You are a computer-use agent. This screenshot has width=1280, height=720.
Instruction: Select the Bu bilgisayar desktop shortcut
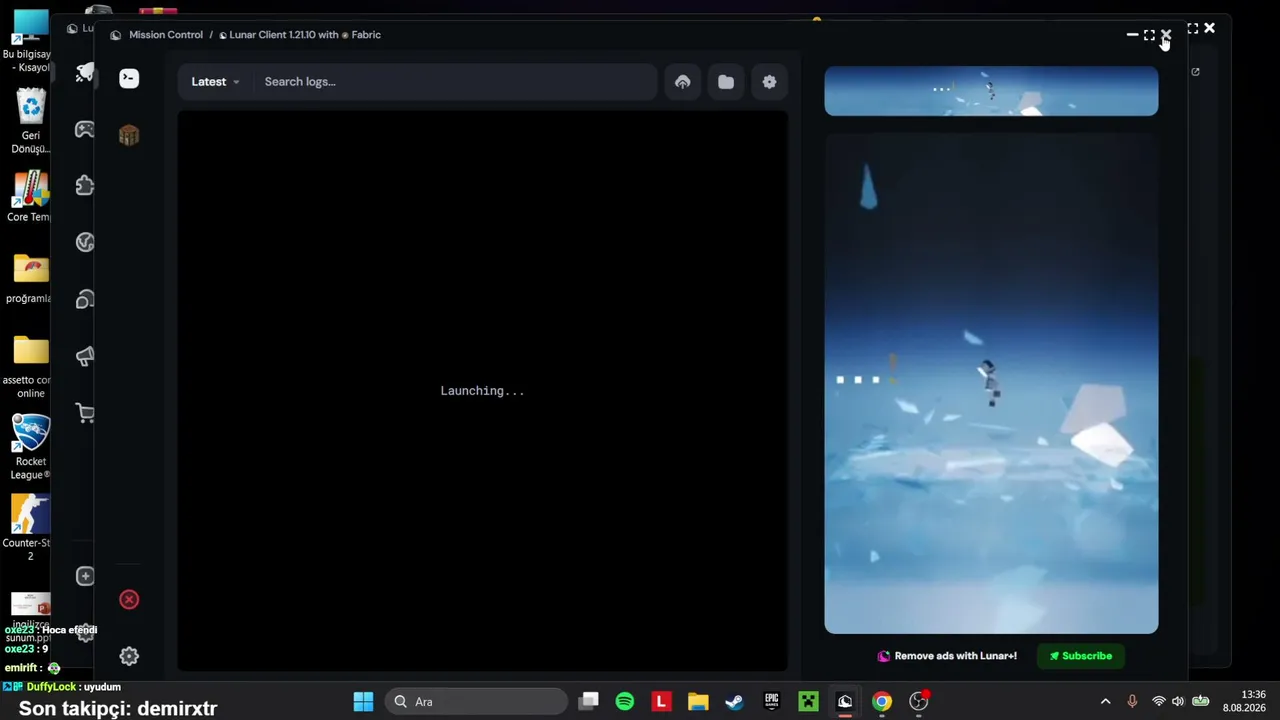31,42
